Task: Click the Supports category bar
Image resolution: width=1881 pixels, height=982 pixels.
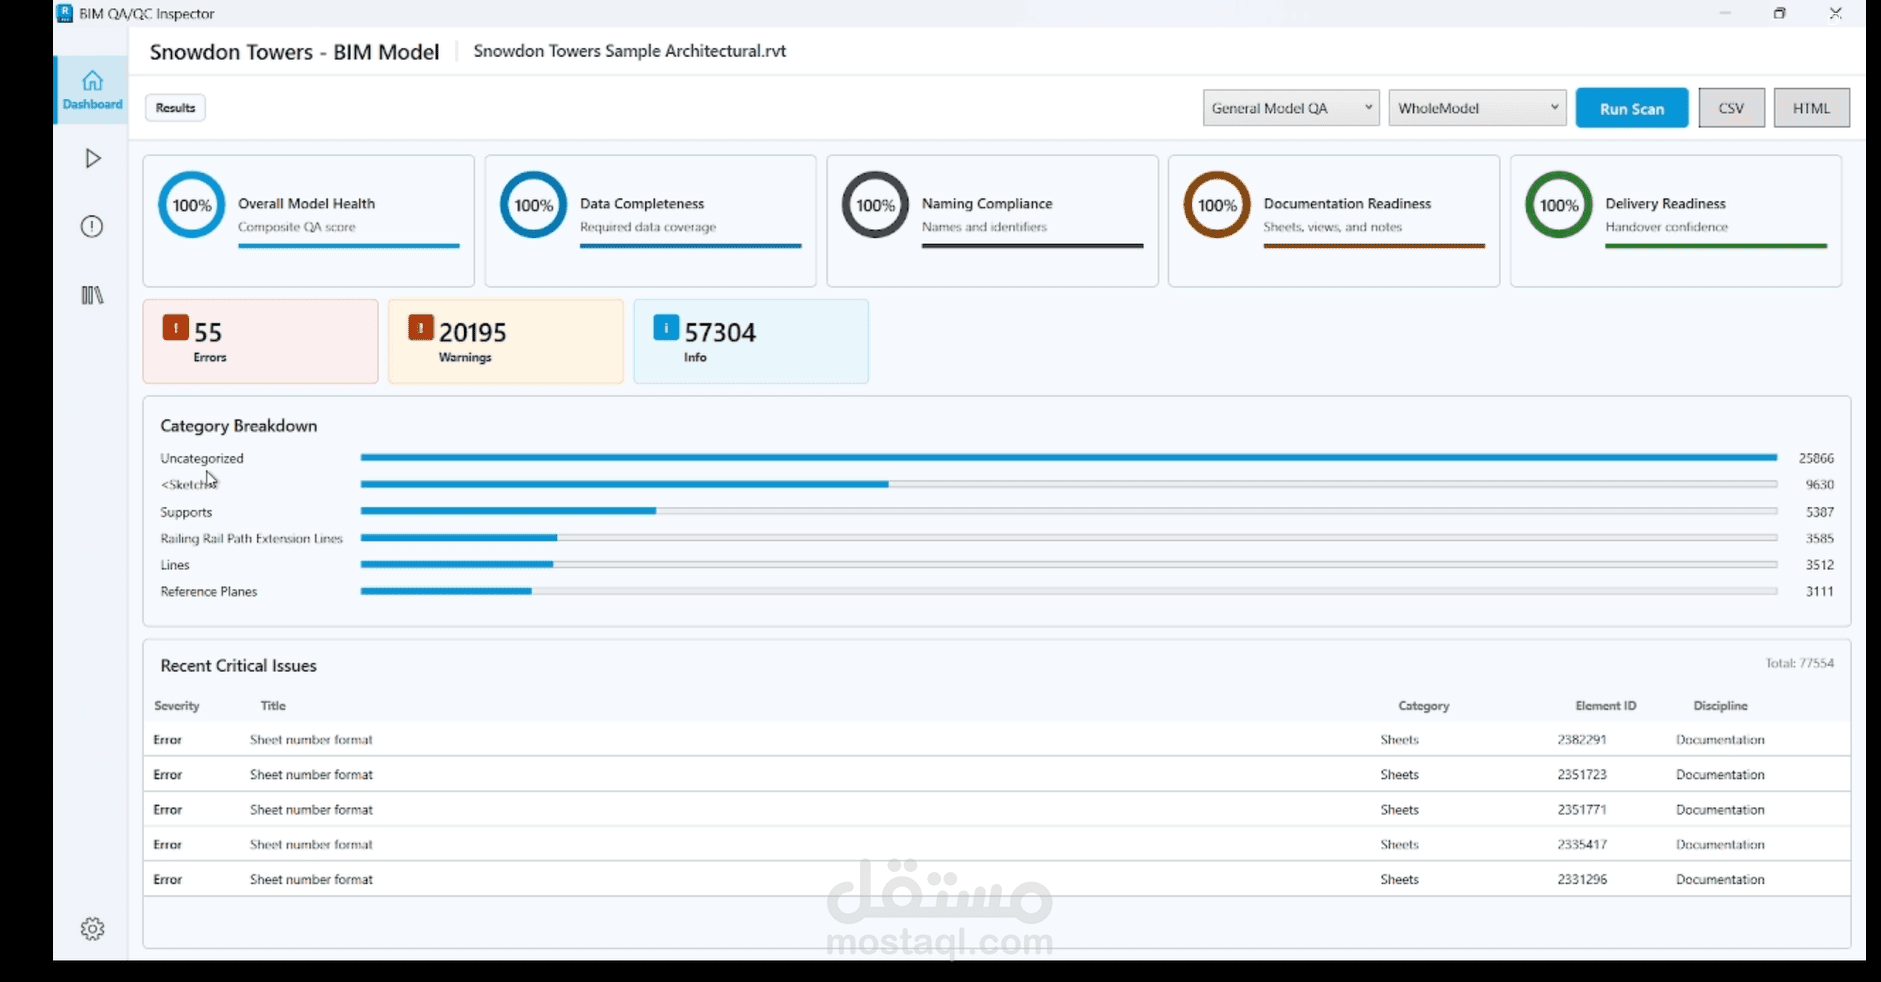Action: (x=1069, y=511)
